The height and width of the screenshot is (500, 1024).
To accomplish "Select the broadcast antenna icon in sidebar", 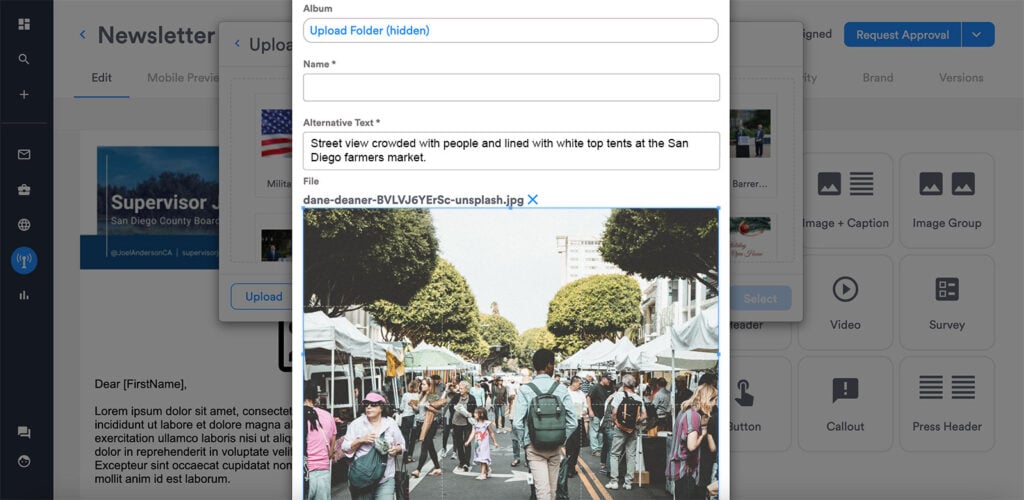I will click(x=24, y=260).
